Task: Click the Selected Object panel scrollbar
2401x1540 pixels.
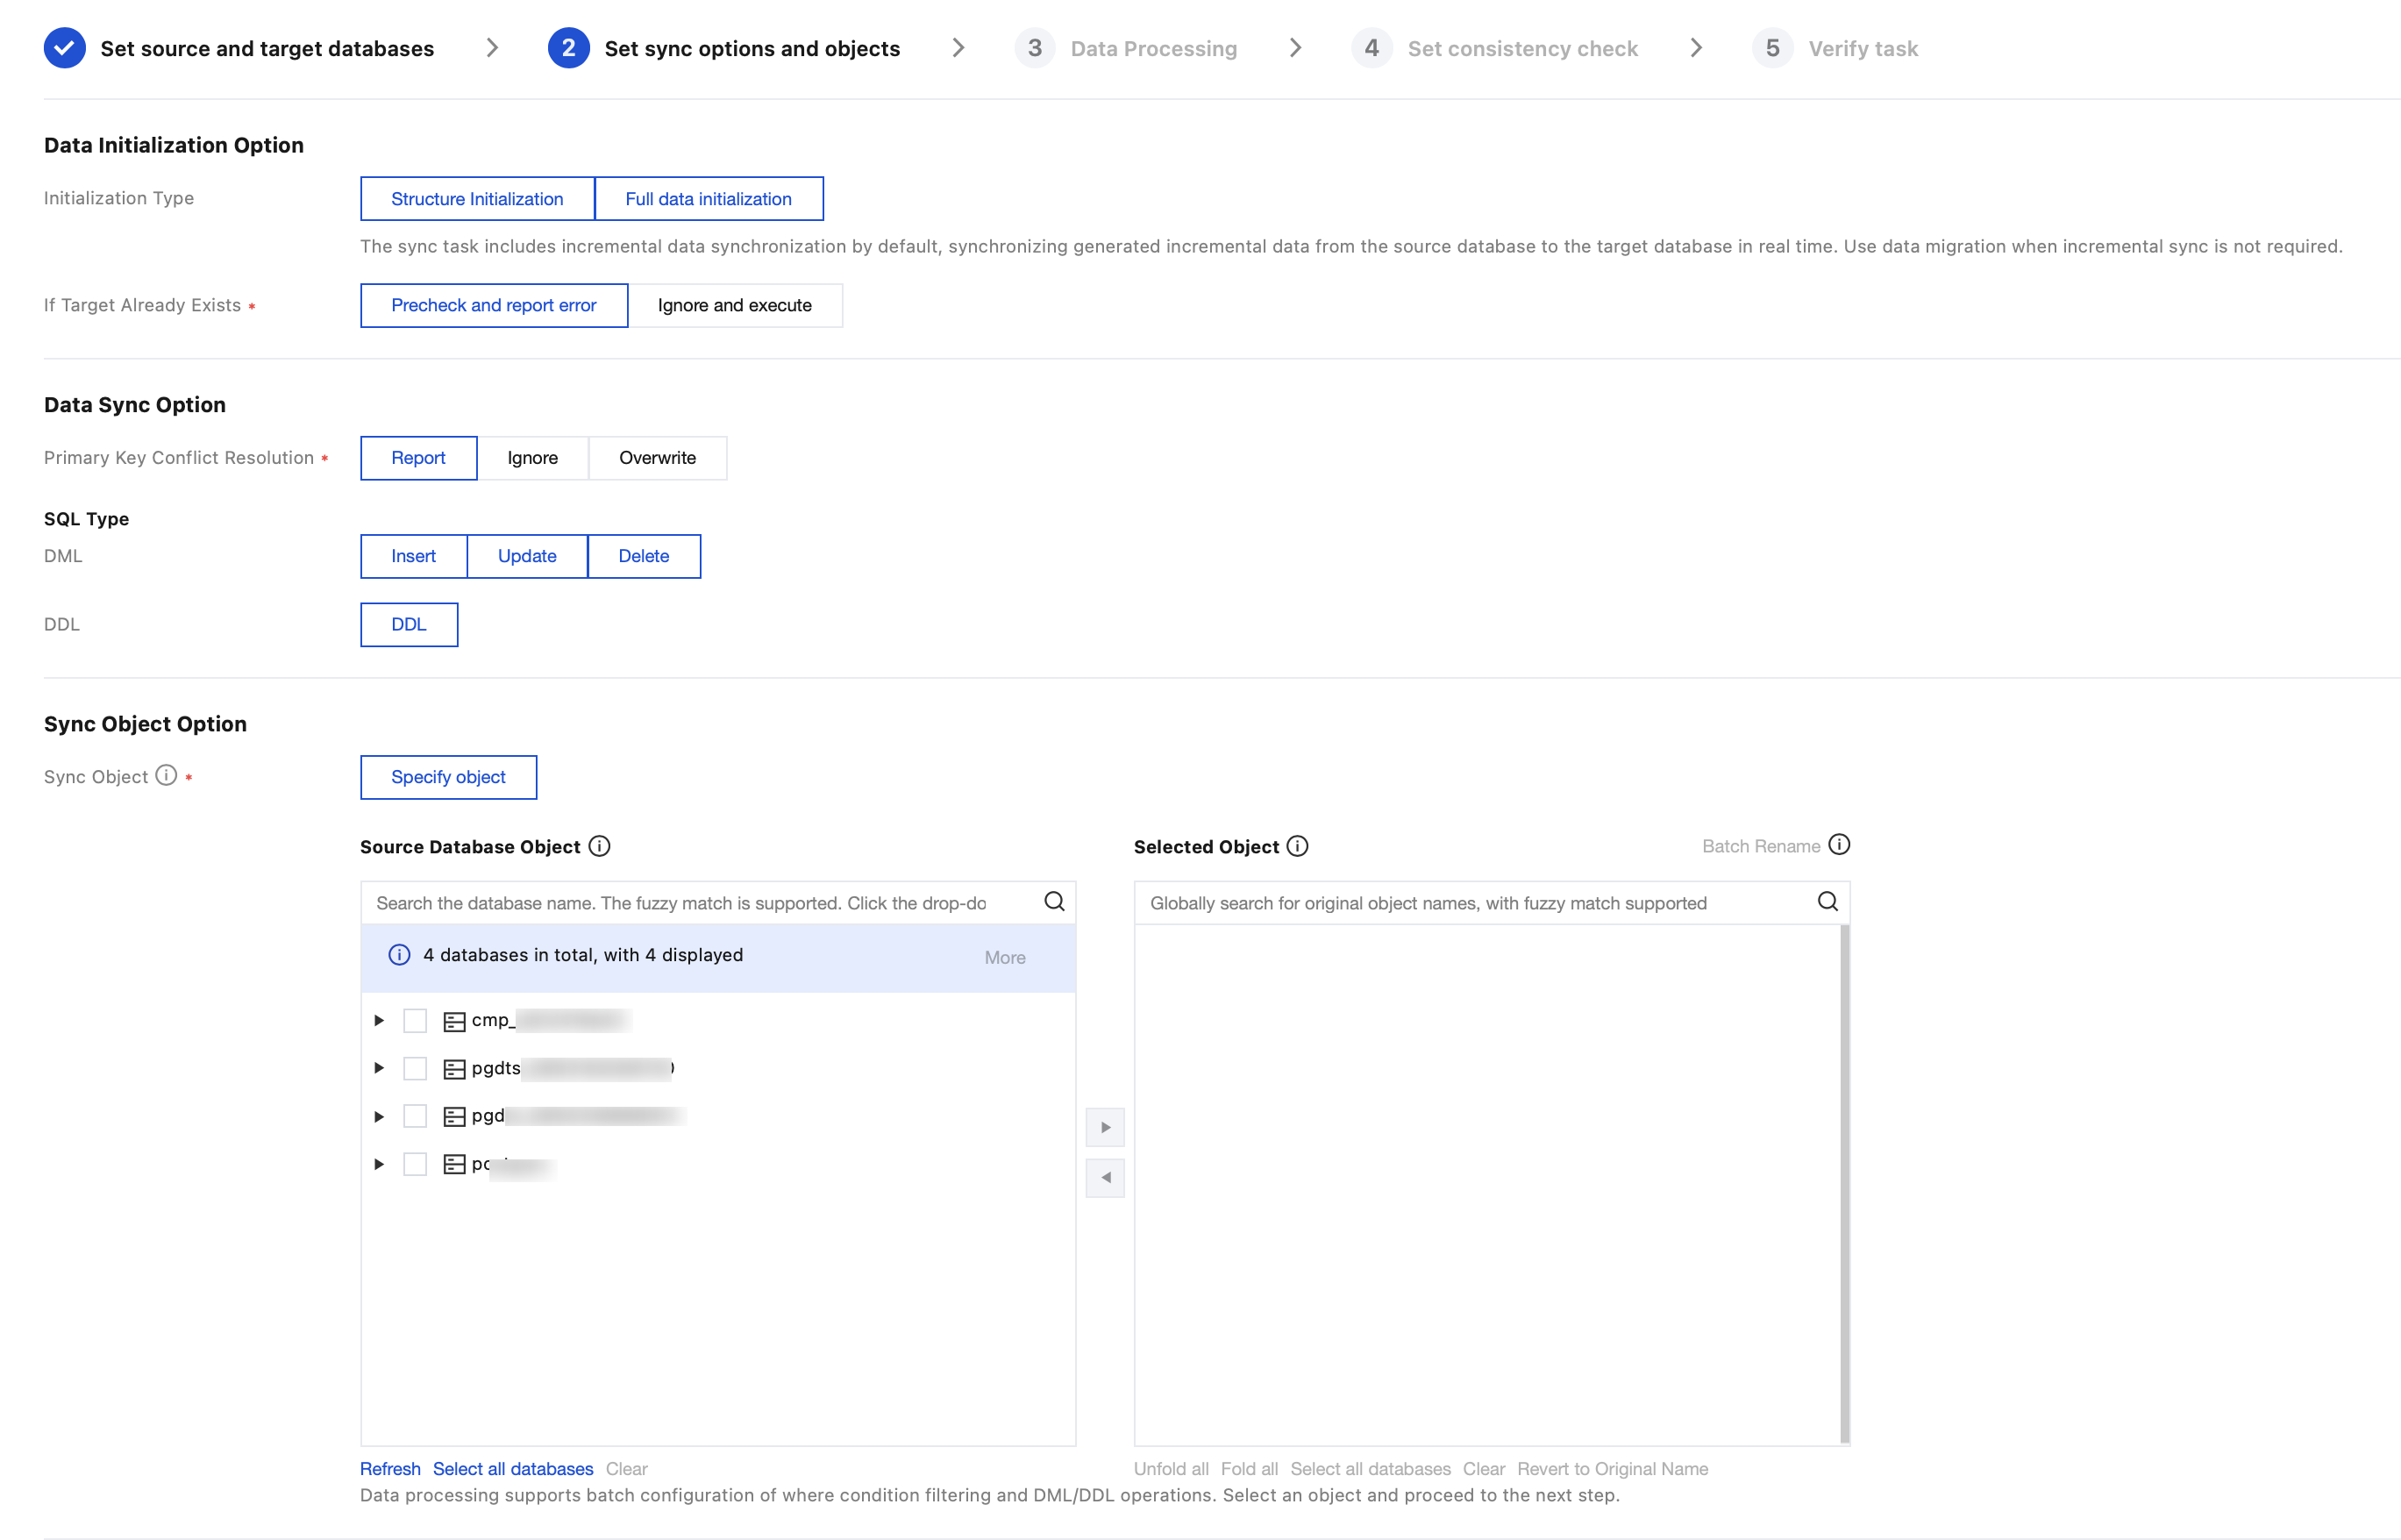Action: pos(1844,1183)
